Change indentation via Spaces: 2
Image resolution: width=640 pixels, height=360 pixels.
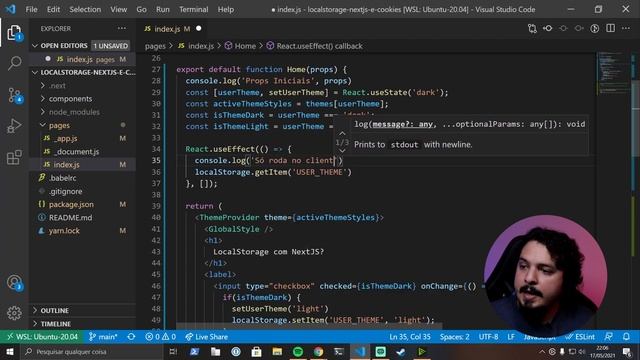(x=454, y=337)
